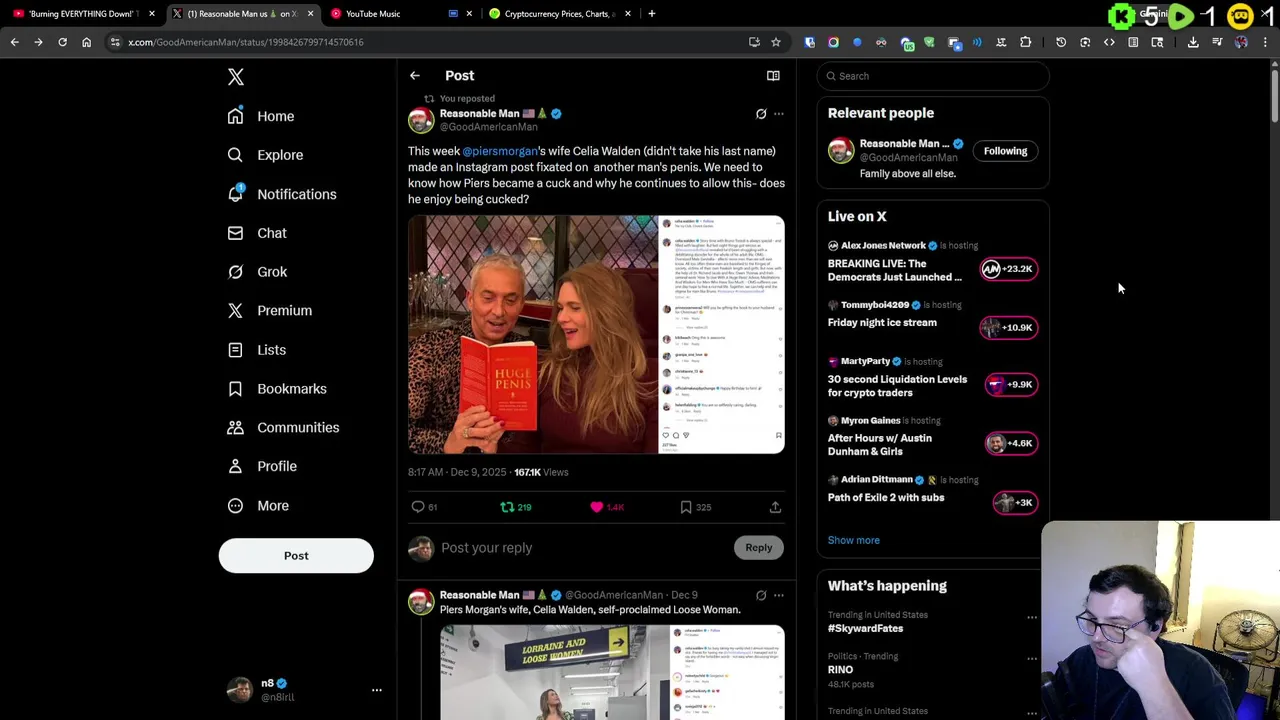Click the page vertical scrollbar

[1274, 95]
